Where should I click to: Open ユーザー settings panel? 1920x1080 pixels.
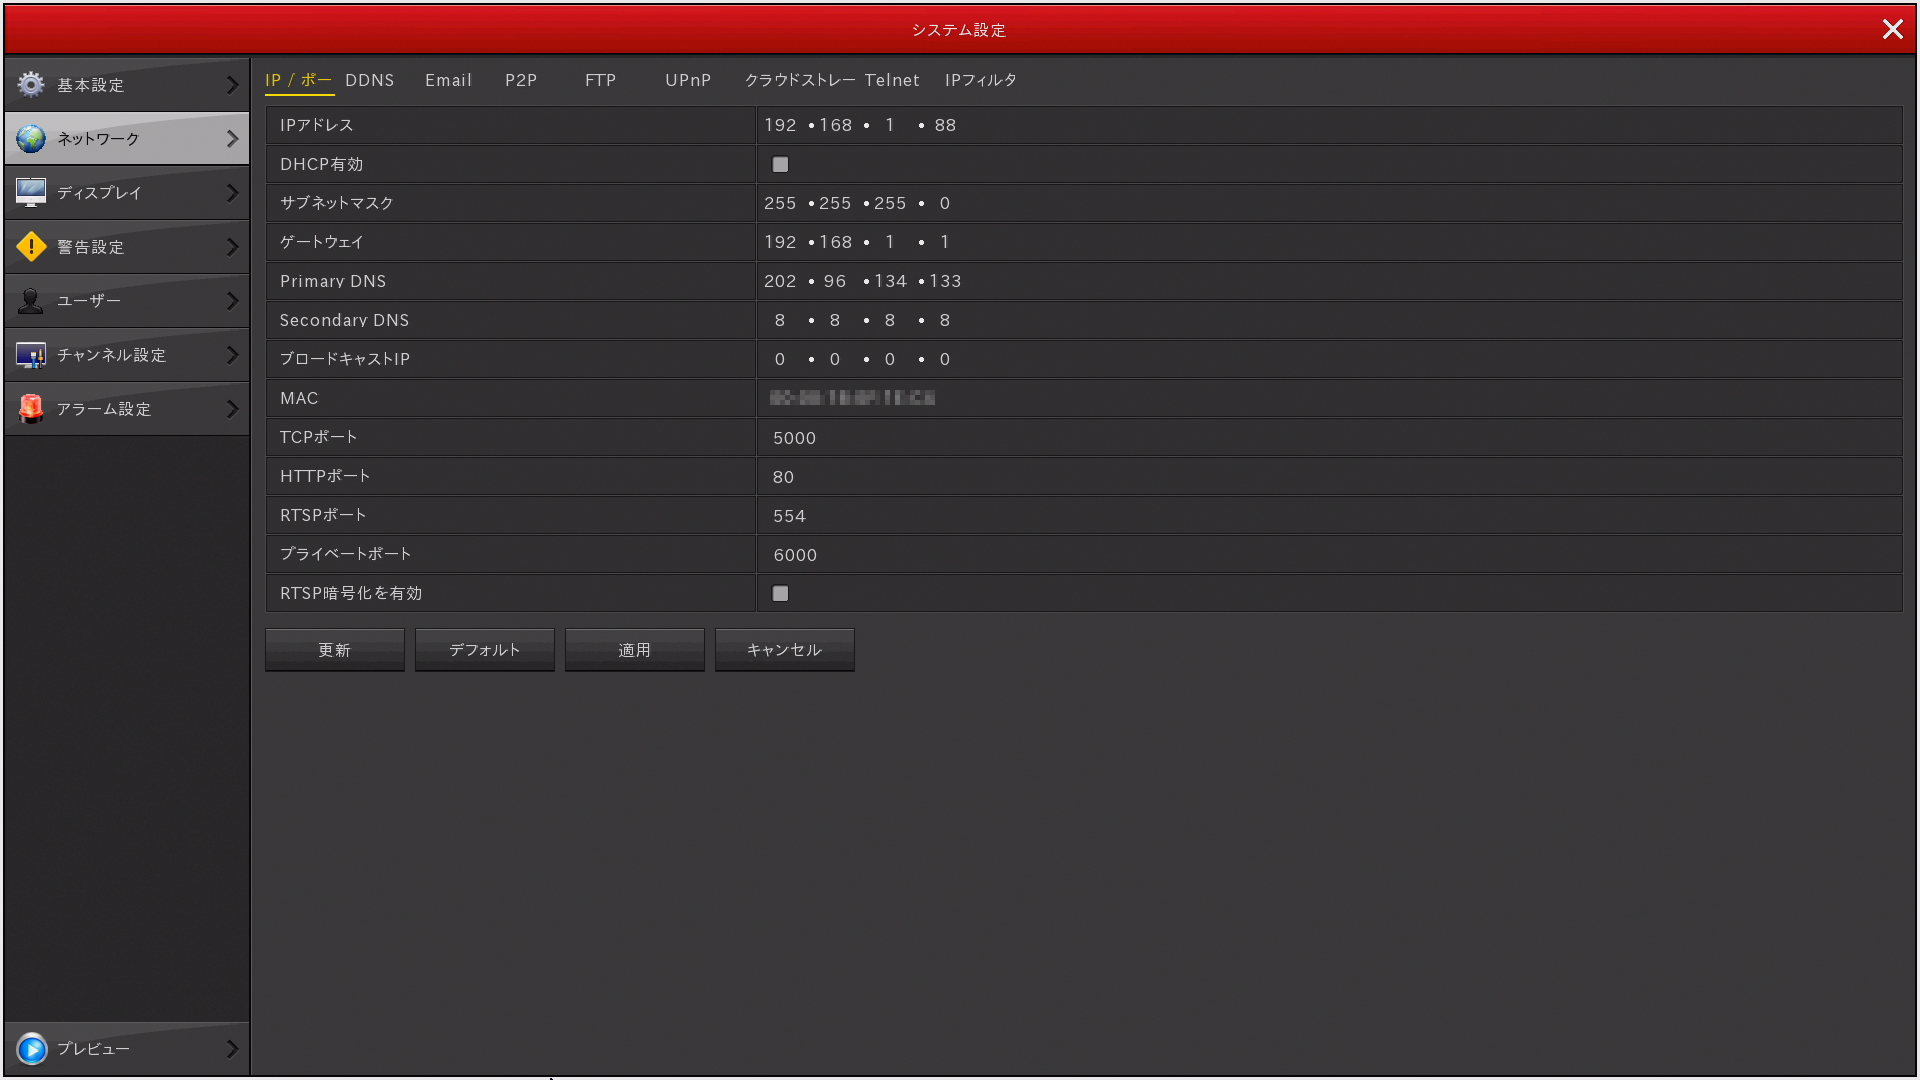click(125, 299)
